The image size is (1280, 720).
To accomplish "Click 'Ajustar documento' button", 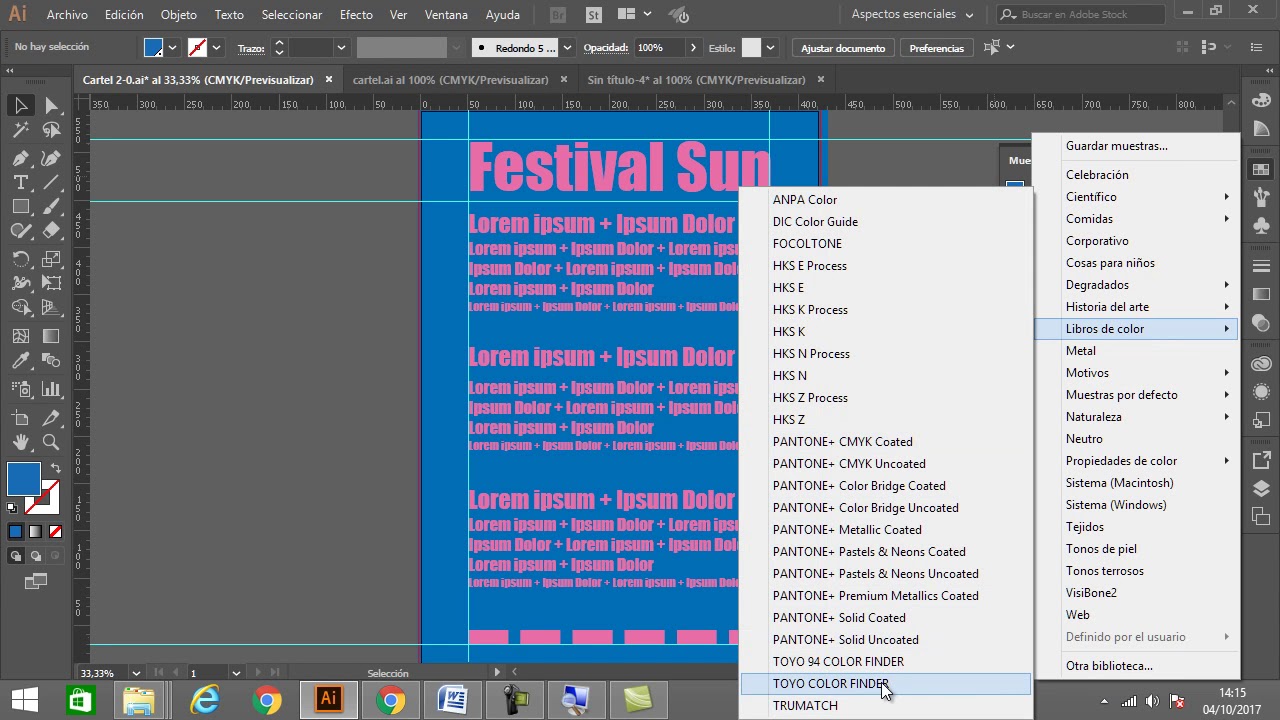I will coord(843,48).
